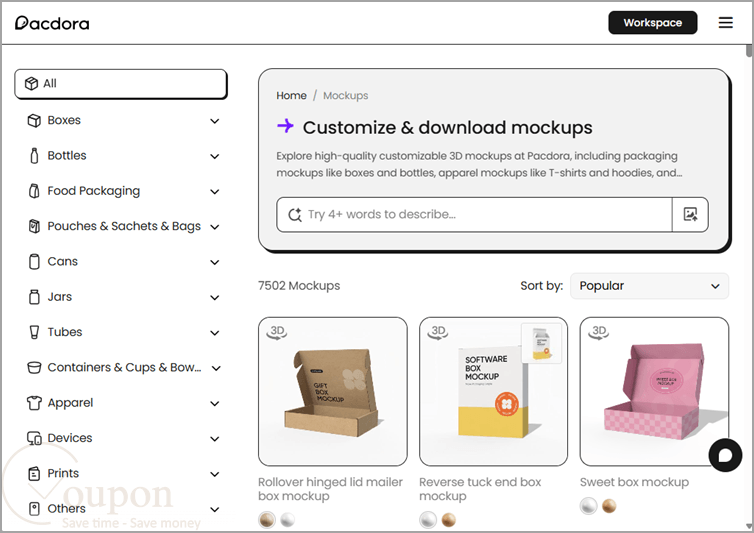Open the hamburger menu icon
Image resolution: width=754 pixels, height=533 pixels.
pyautogui.click(x=726, y=23)
